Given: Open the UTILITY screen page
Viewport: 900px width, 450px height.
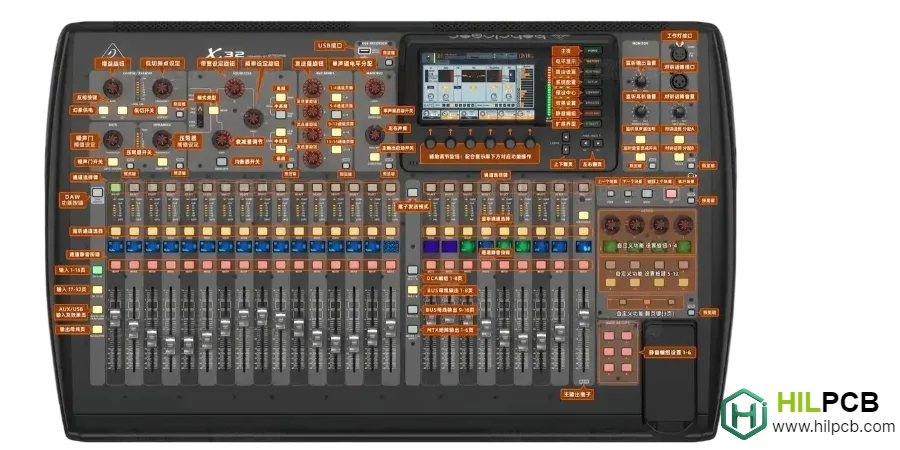Looking at the screenshot, I should pos(593,124).
